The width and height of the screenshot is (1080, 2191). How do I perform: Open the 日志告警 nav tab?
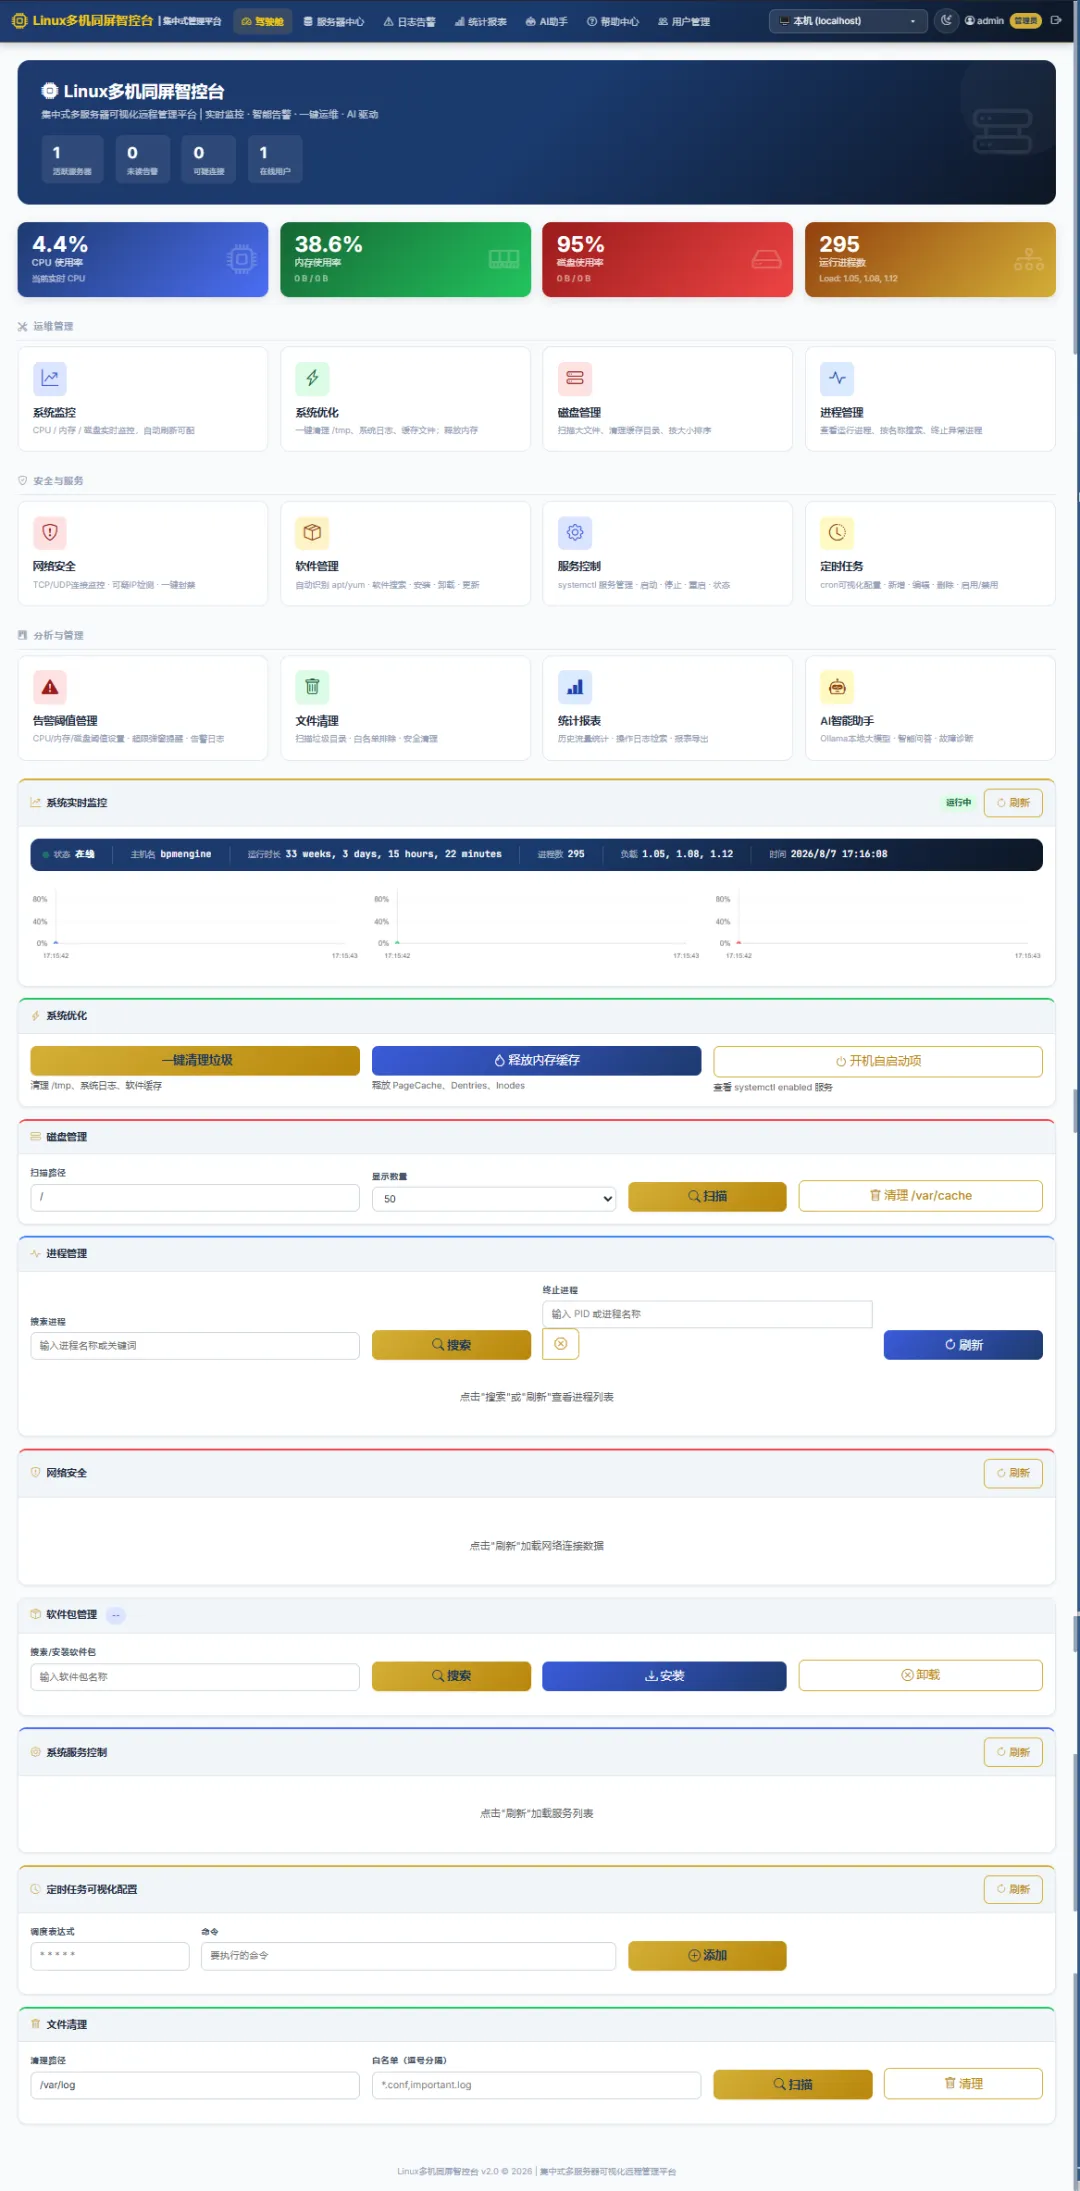click(x=409, y=21)
